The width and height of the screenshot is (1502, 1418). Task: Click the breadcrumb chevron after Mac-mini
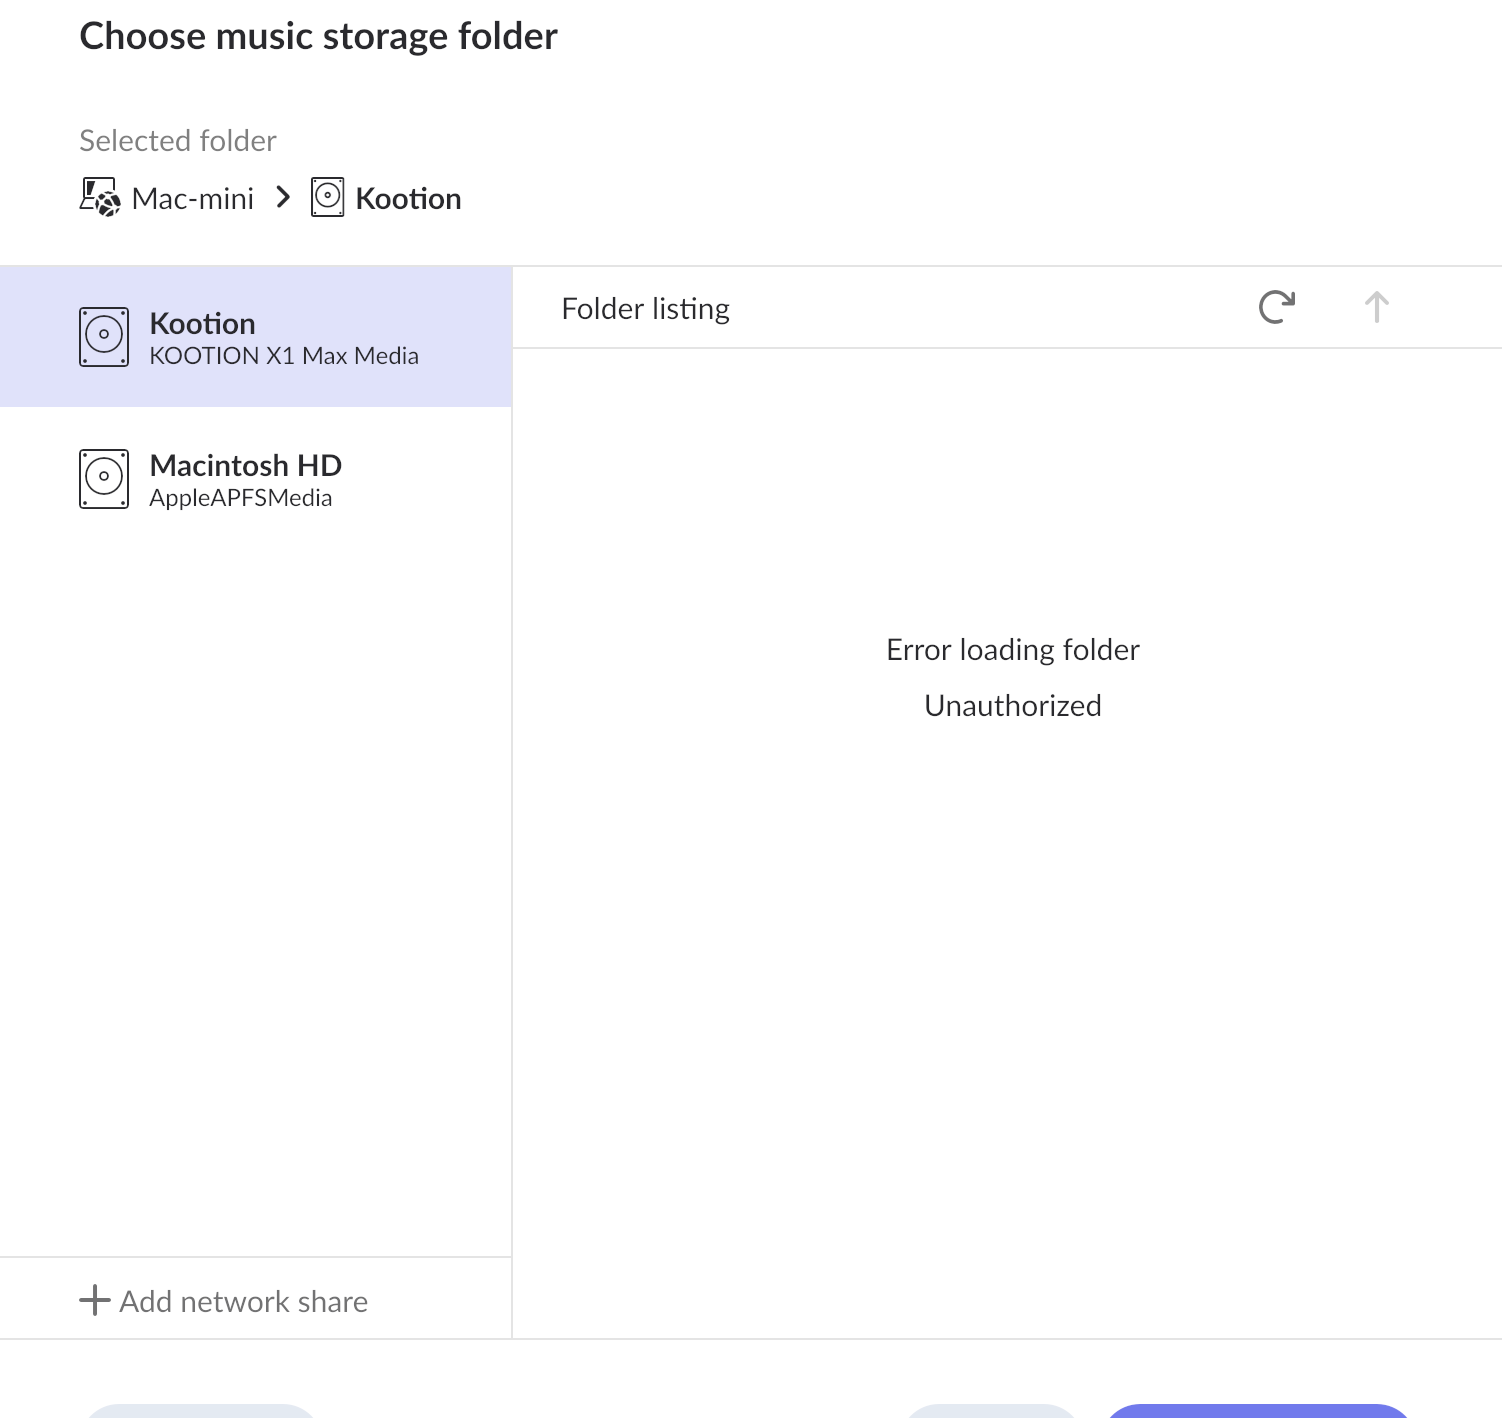tap(283, 198)
